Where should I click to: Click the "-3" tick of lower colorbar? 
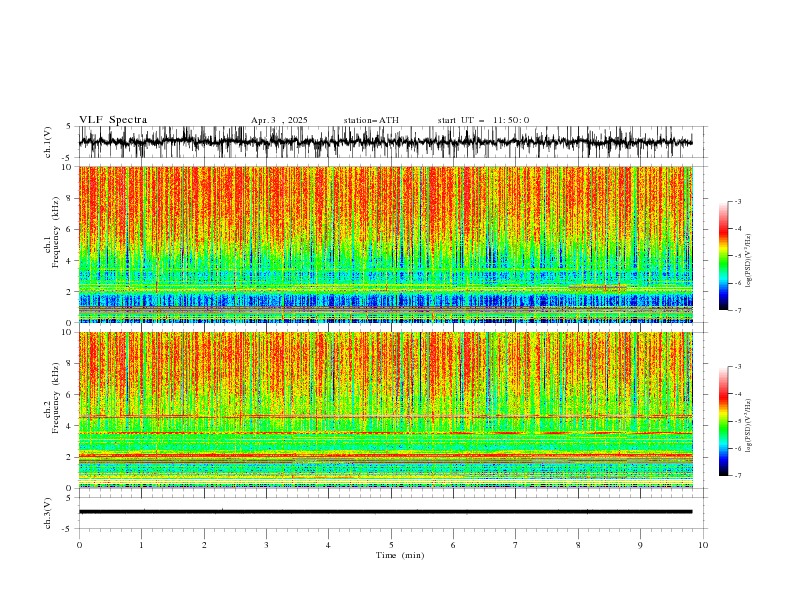737,366
